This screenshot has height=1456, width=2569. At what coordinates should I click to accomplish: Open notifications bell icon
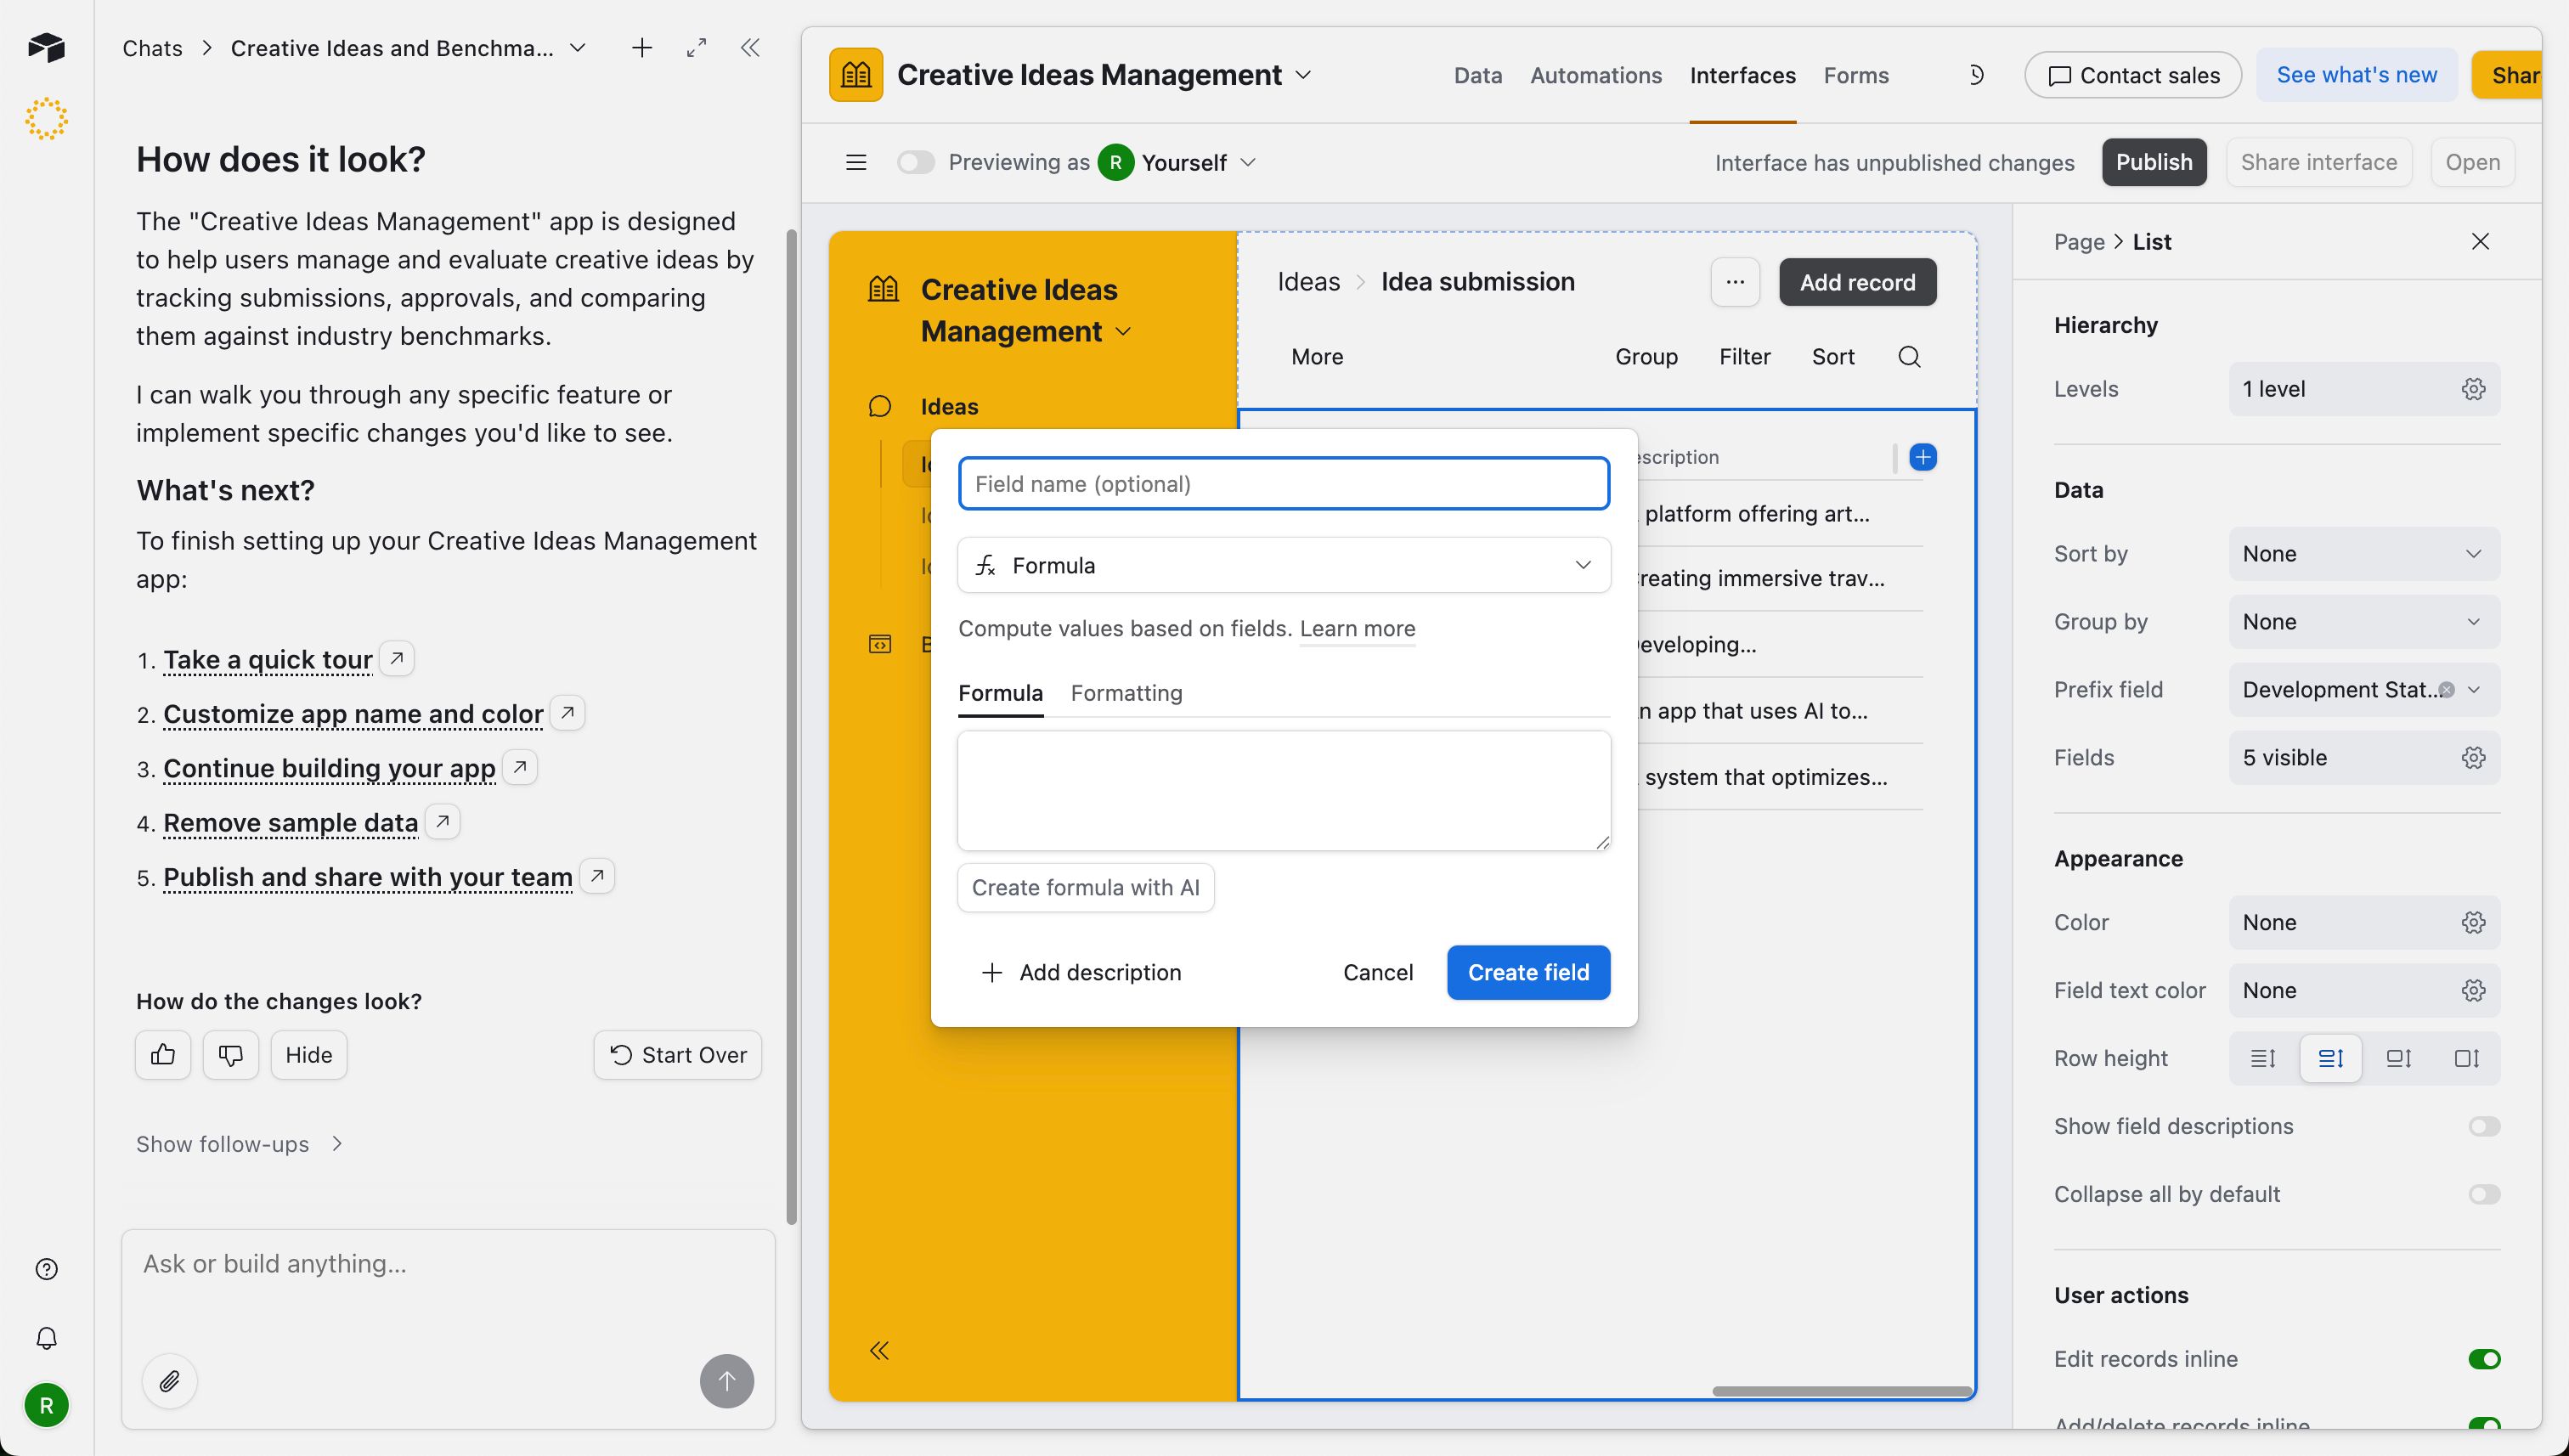pos(46,1338)
